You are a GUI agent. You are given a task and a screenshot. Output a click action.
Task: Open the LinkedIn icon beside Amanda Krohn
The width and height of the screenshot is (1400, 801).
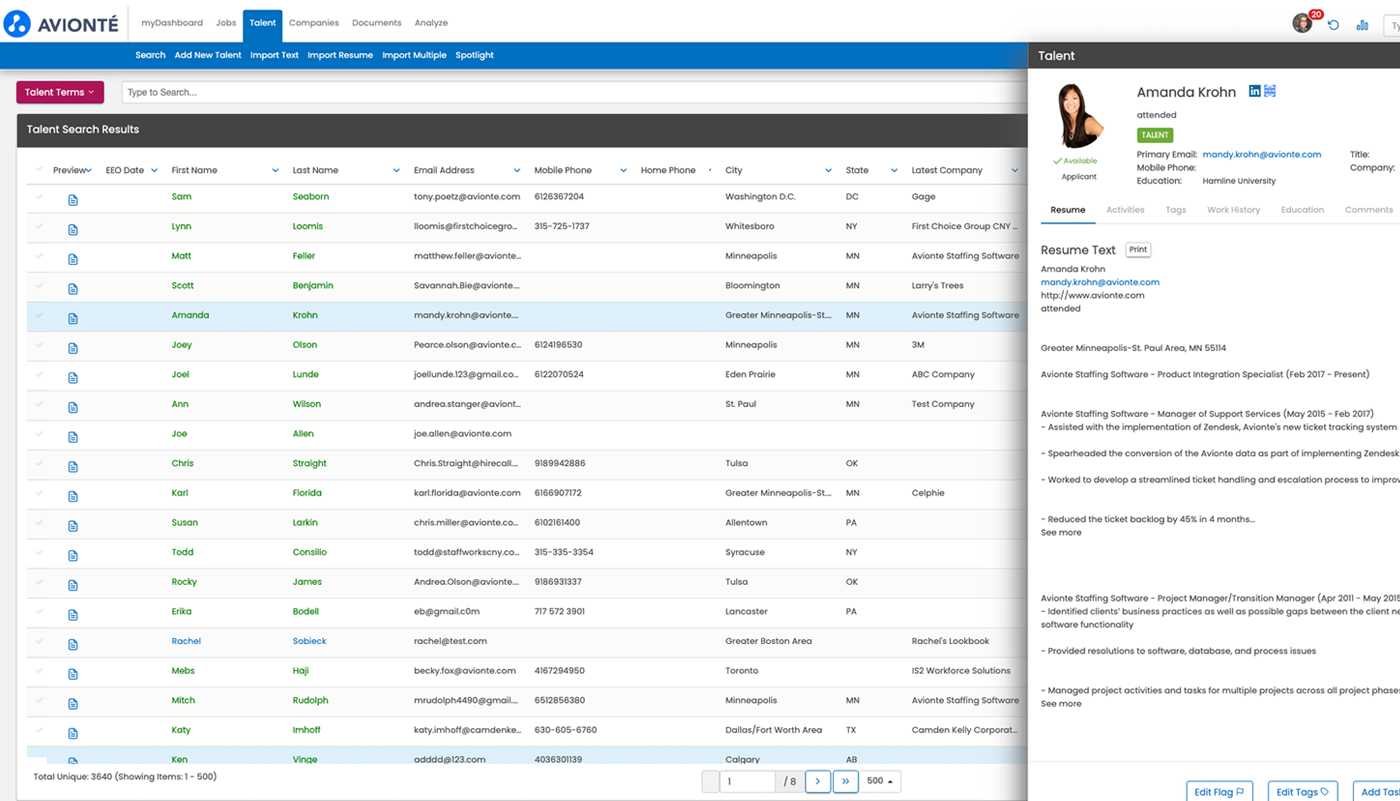pos(1254,91)
